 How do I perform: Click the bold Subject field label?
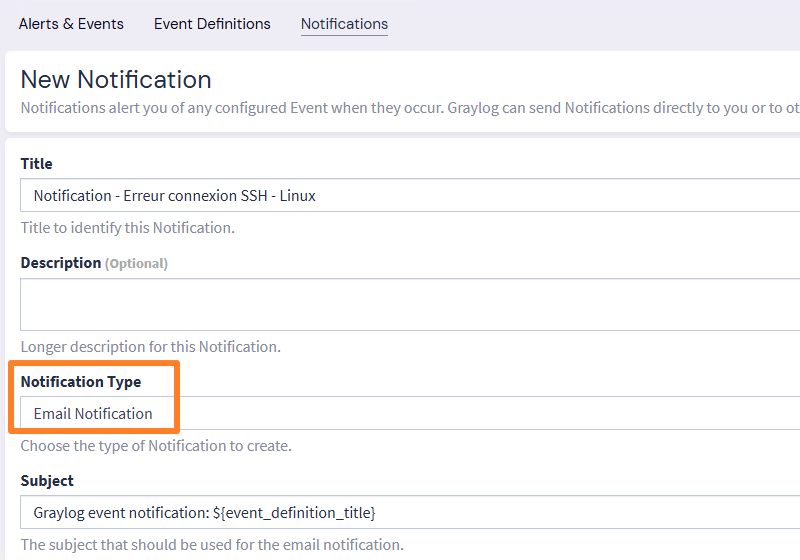[47, 481]
